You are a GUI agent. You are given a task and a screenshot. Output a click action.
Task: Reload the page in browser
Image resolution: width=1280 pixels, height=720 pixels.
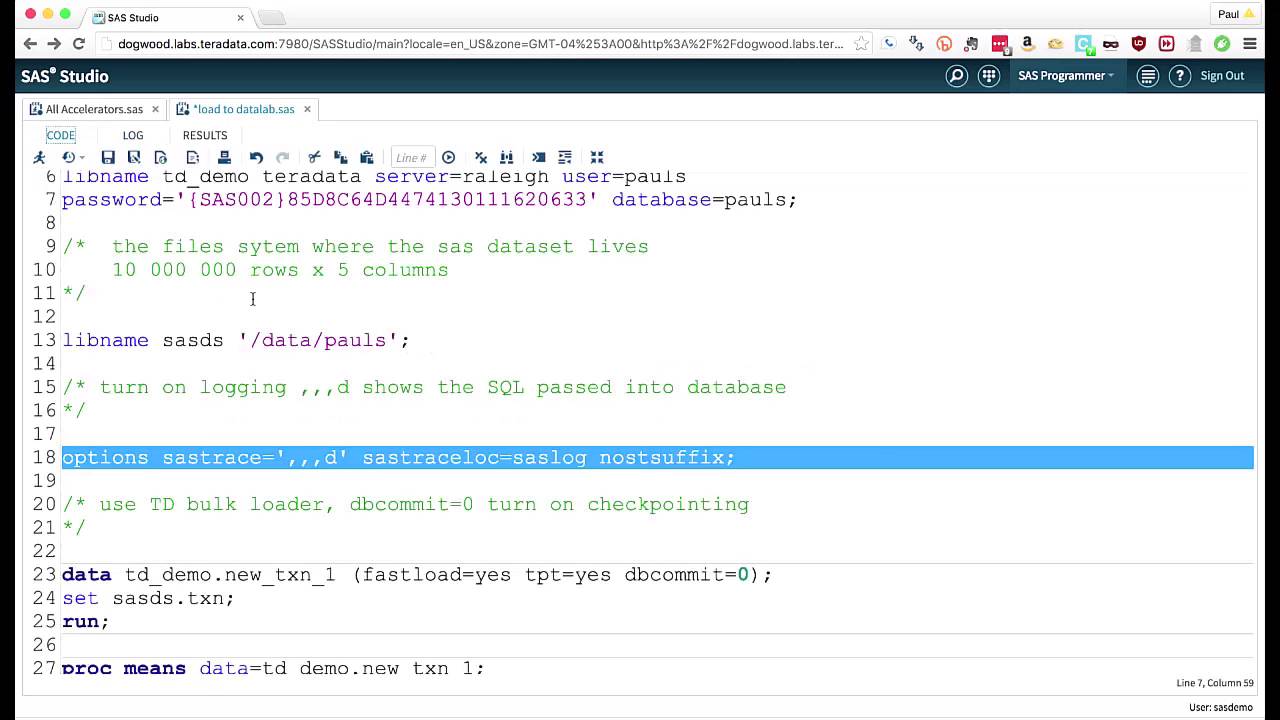[x=79, y=44]
